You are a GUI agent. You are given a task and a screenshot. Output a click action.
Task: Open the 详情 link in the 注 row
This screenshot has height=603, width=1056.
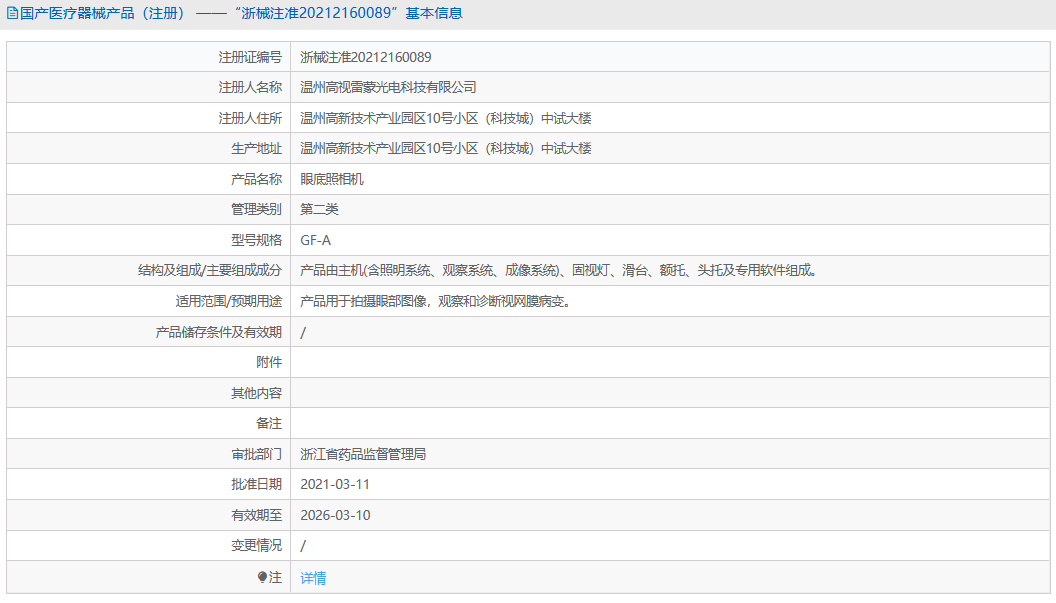pyautogui.click(x=311, y=576)
